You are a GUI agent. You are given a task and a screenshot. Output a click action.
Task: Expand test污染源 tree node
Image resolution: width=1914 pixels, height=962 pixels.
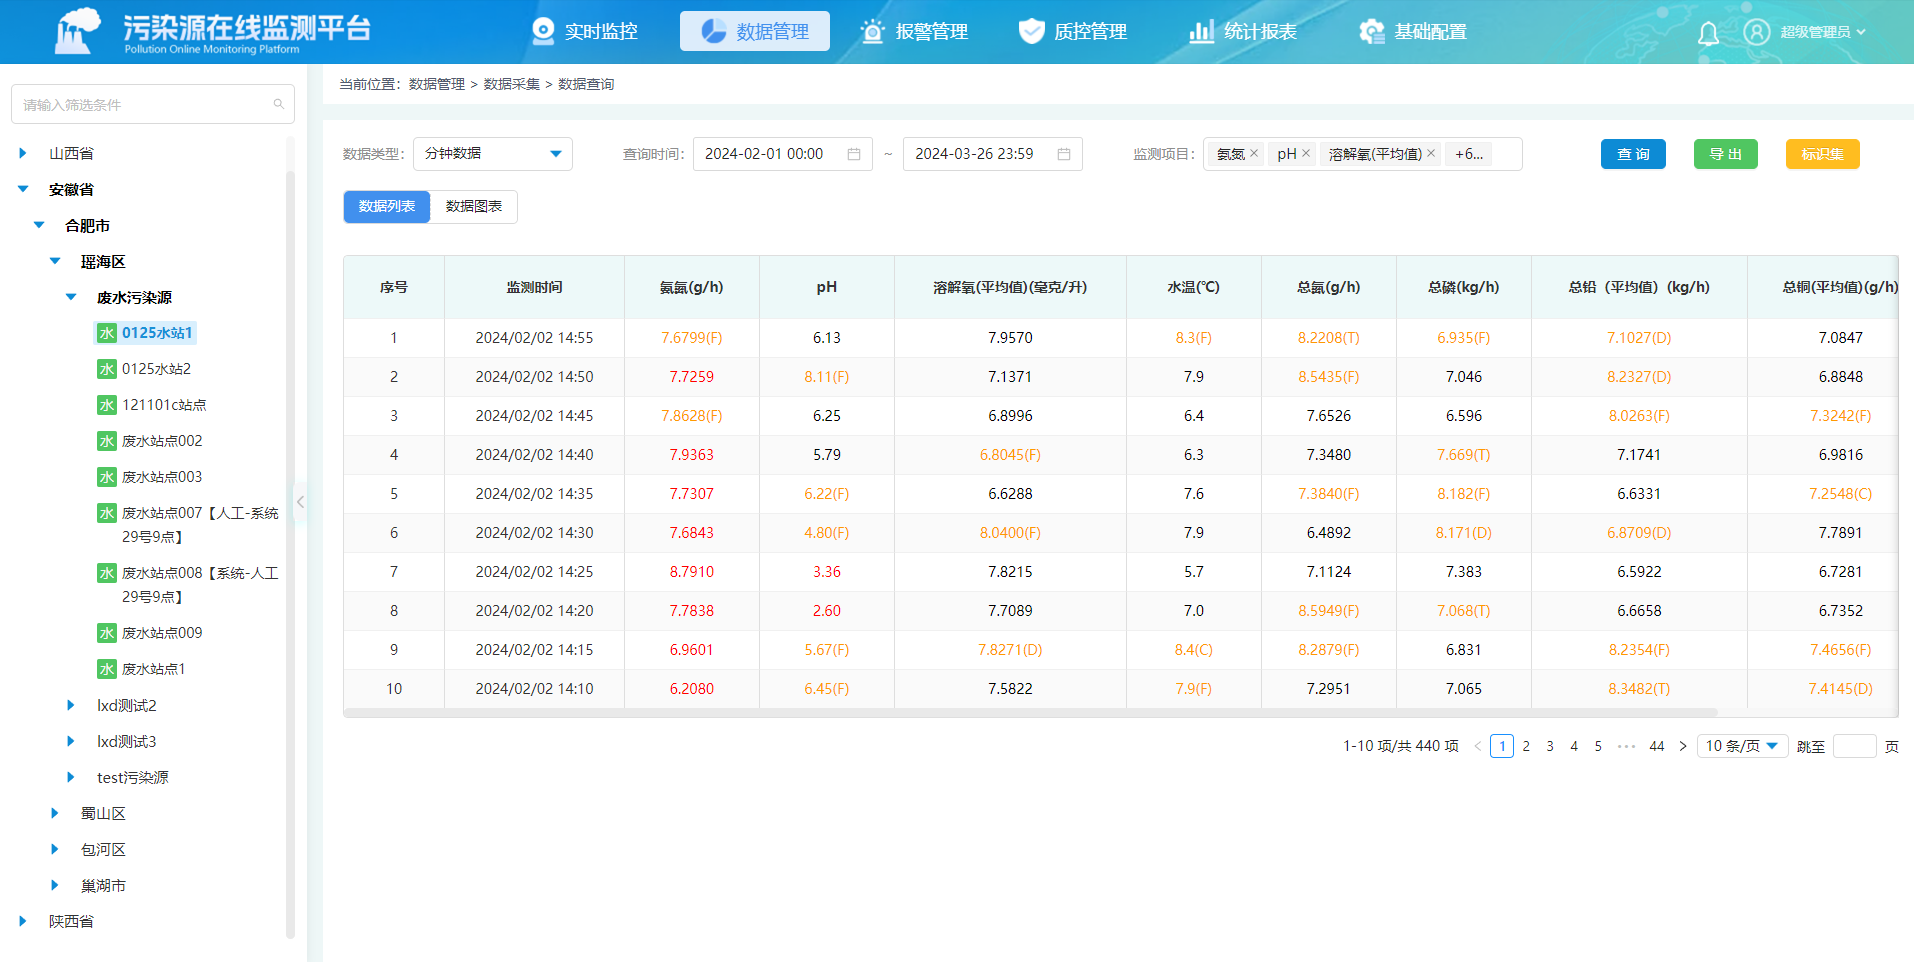[71, 777]
